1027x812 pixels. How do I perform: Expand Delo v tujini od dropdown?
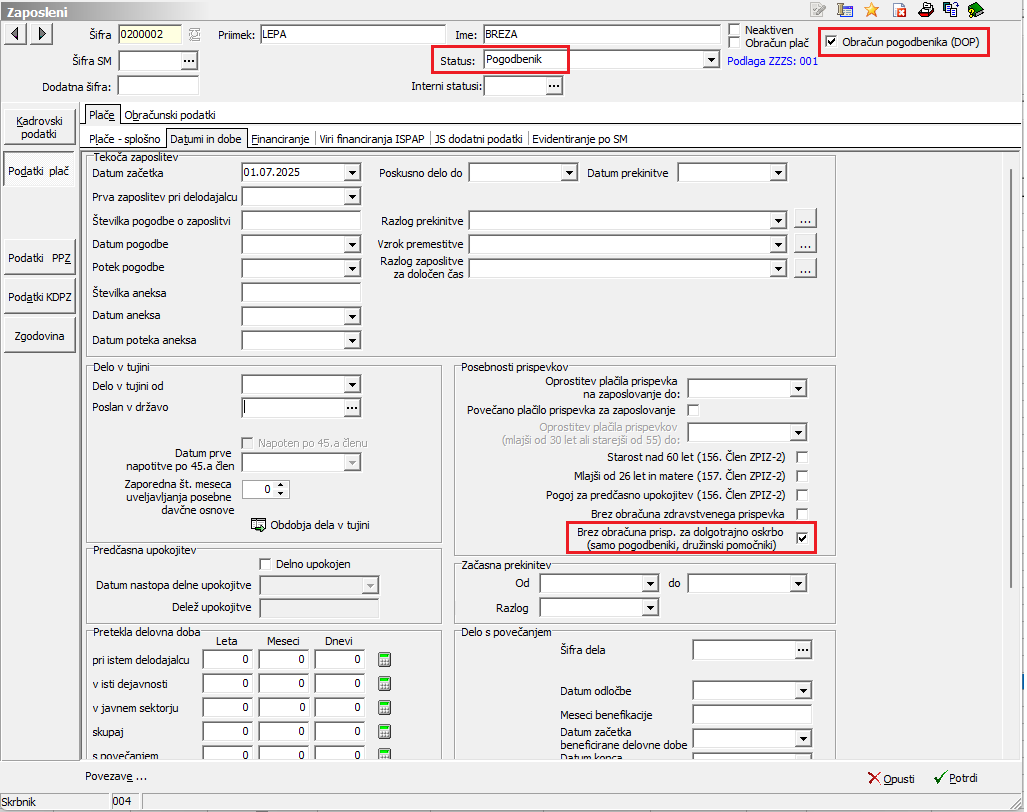click(352, 384)
